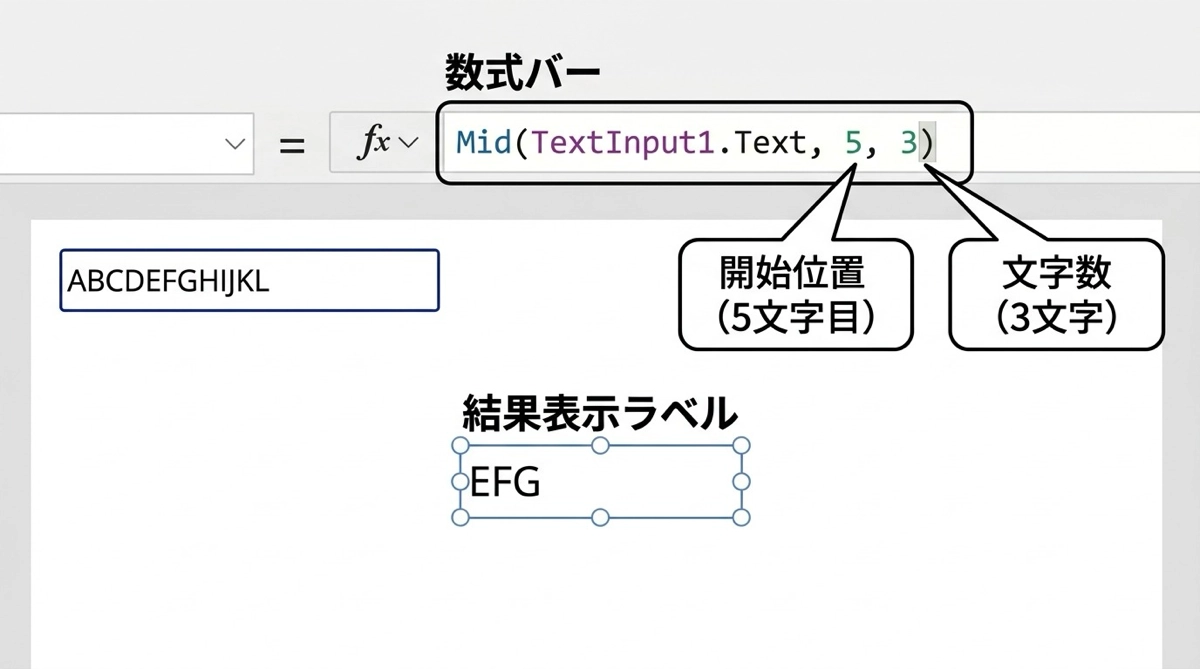Click the label's middle-right resize handle

point(741,482)
